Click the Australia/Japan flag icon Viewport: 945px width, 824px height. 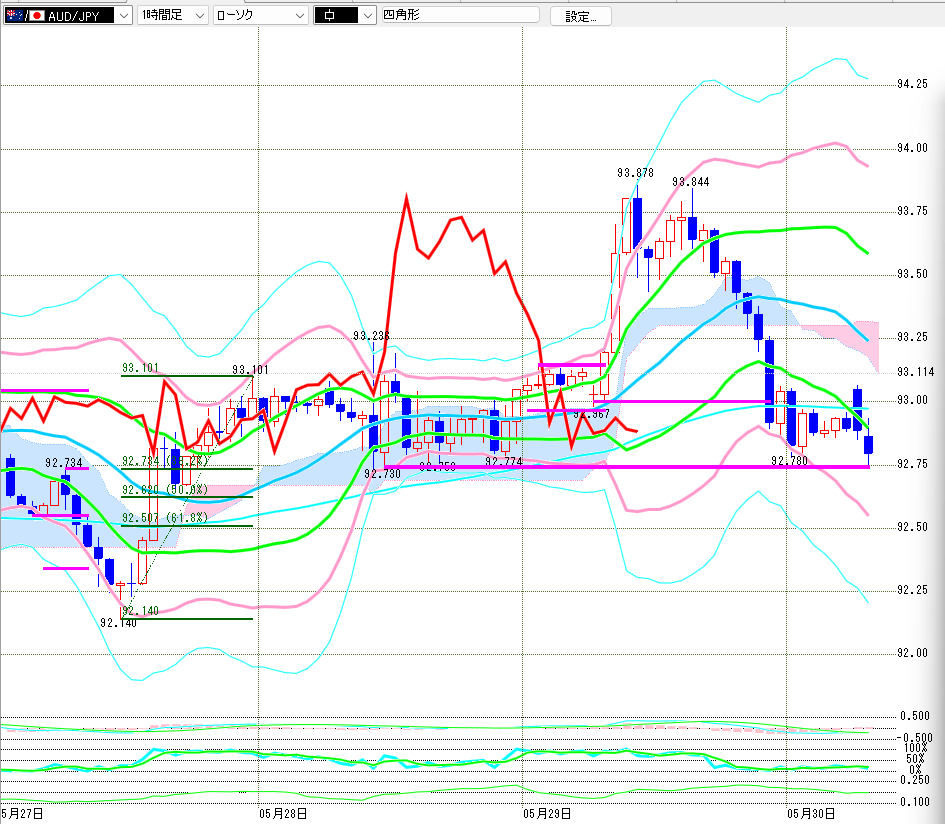click(x=25, y=16)
